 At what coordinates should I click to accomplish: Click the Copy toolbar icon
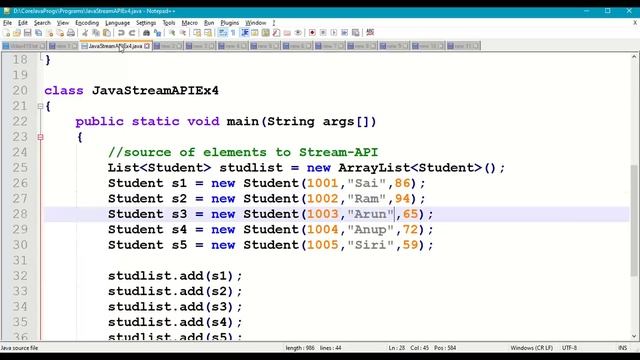pyautogui.click(x=96, y=32)
